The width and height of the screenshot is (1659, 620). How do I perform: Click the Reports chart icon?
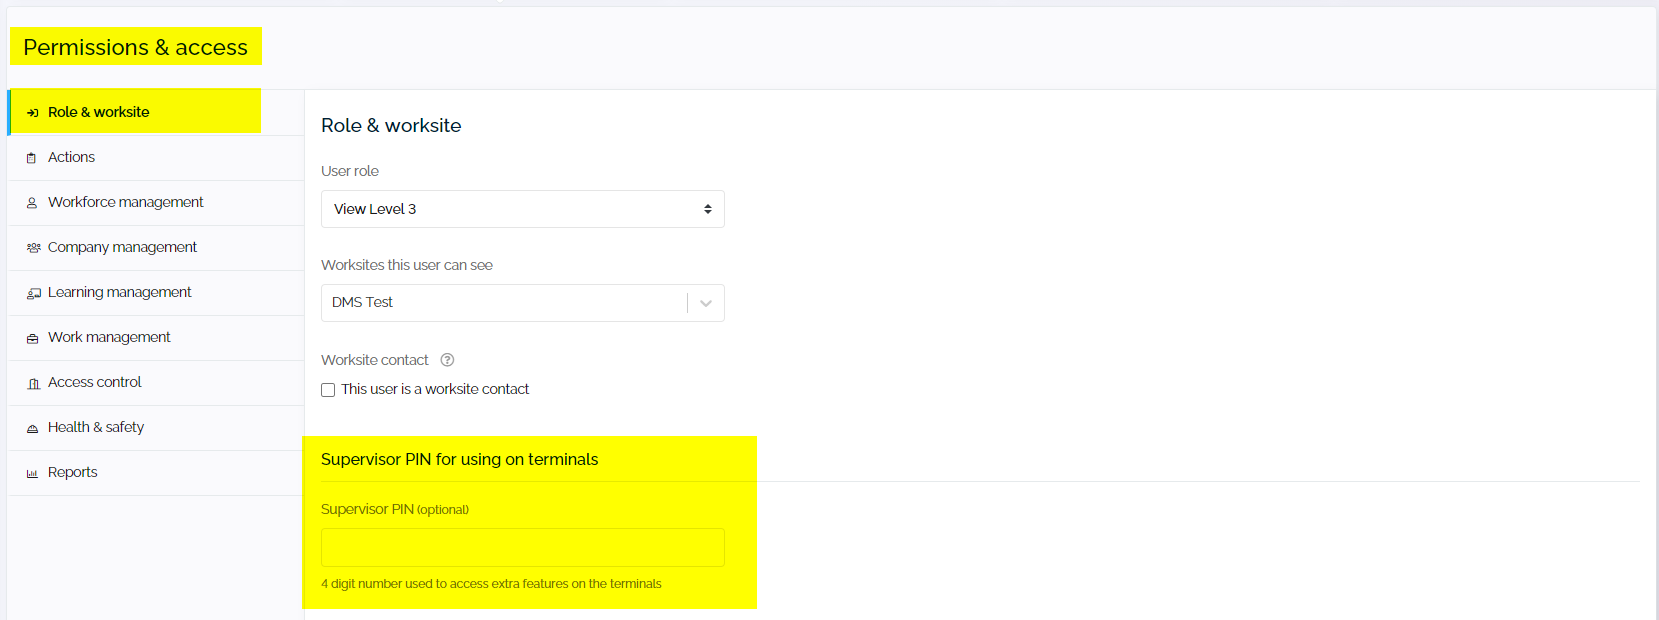coord(32,473)
